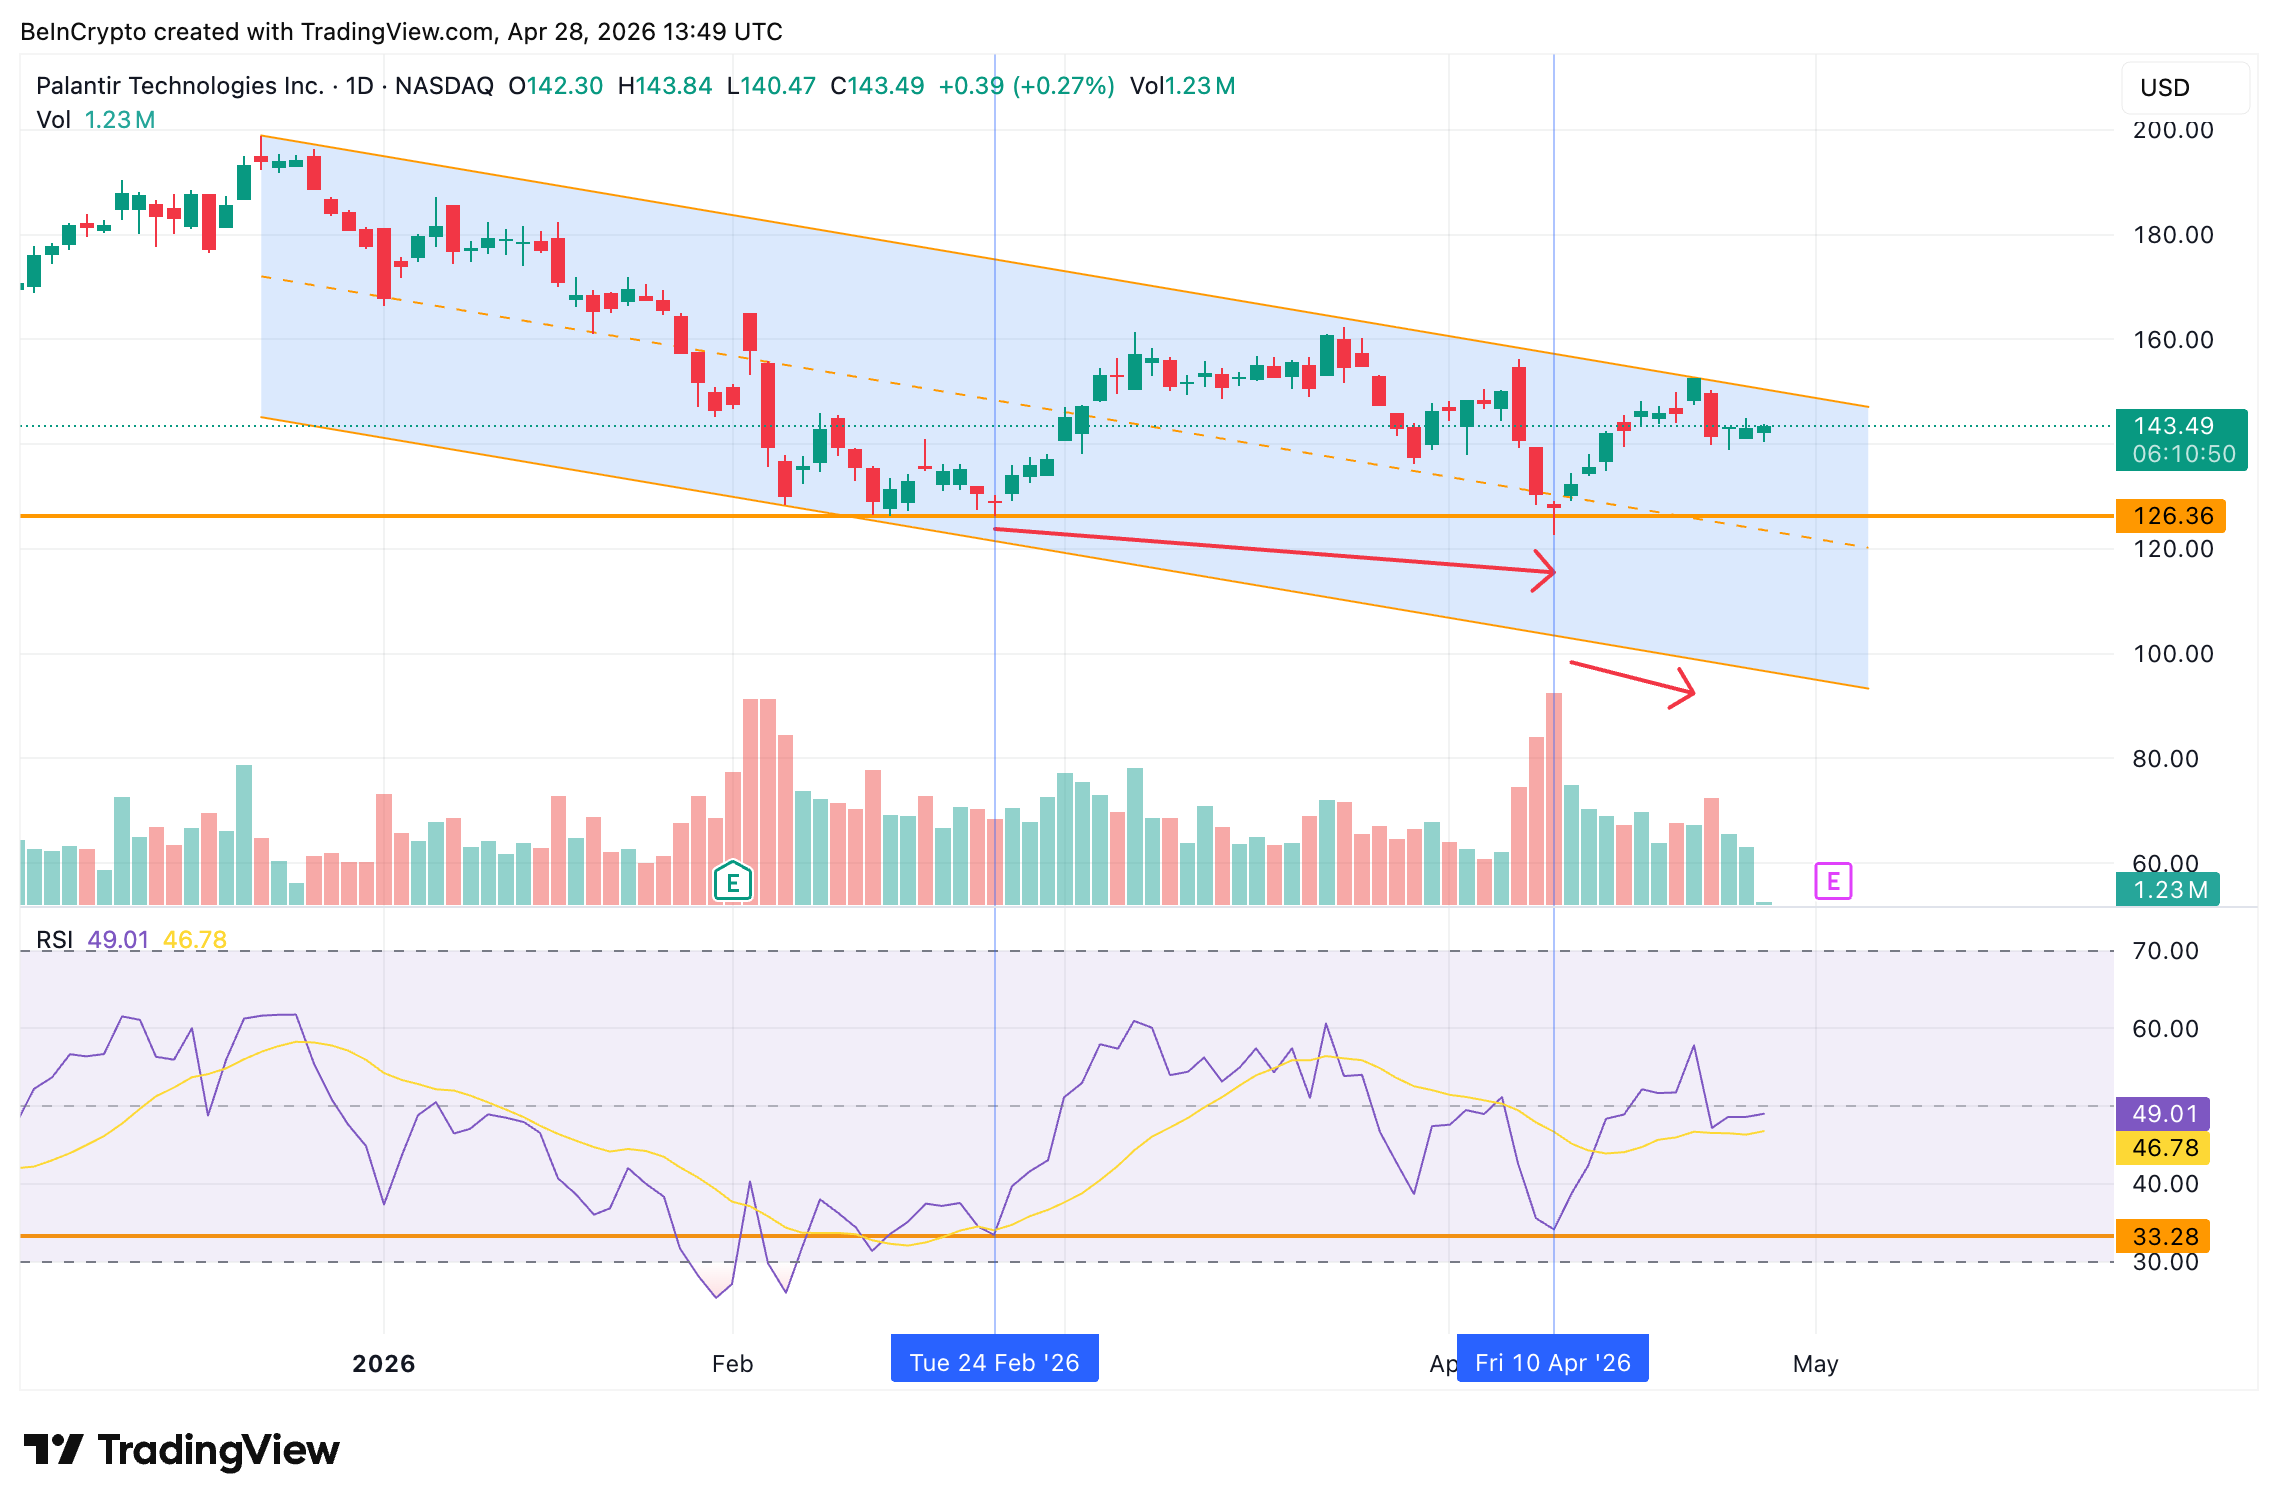2278x1510 pixels.
Task: Click the orange 33.28 RSI level label
Action: point(2163,1237)
